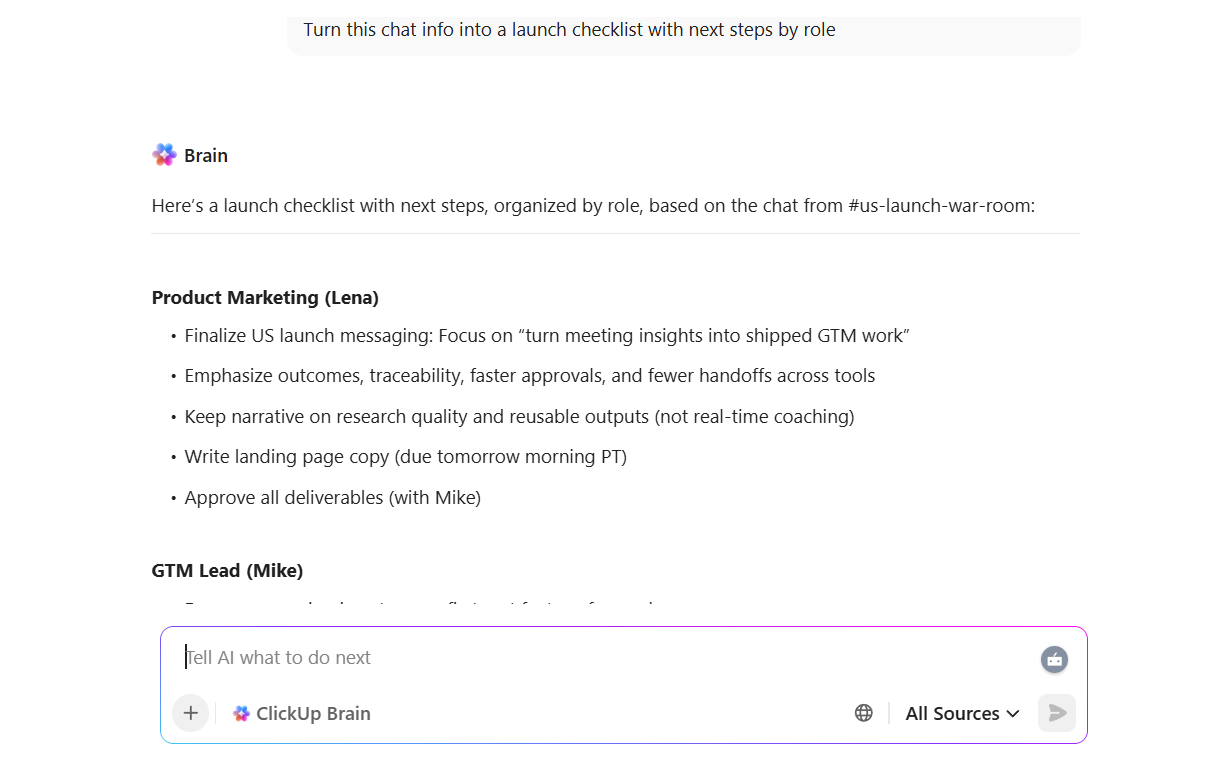Click the Brain avatar icon above the response

[x=164, y=155]
